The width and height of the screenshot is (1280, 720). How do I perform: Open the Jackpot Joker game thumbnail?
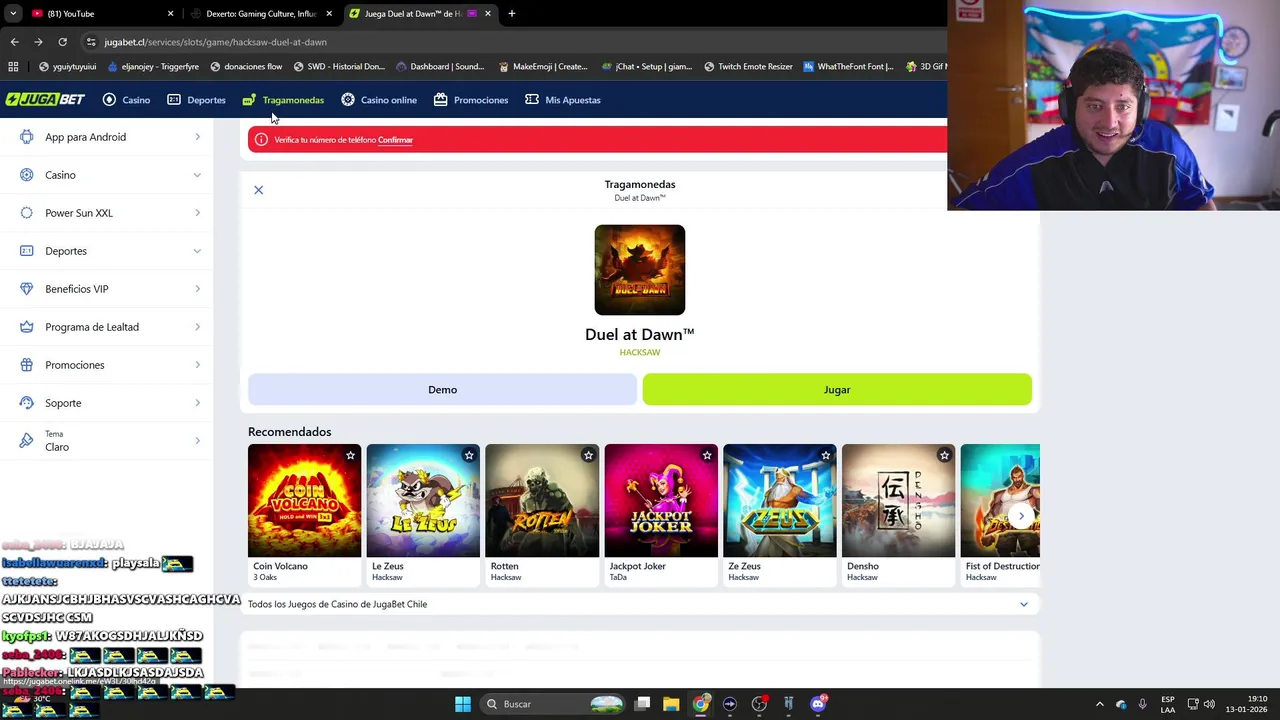[661, 501]
